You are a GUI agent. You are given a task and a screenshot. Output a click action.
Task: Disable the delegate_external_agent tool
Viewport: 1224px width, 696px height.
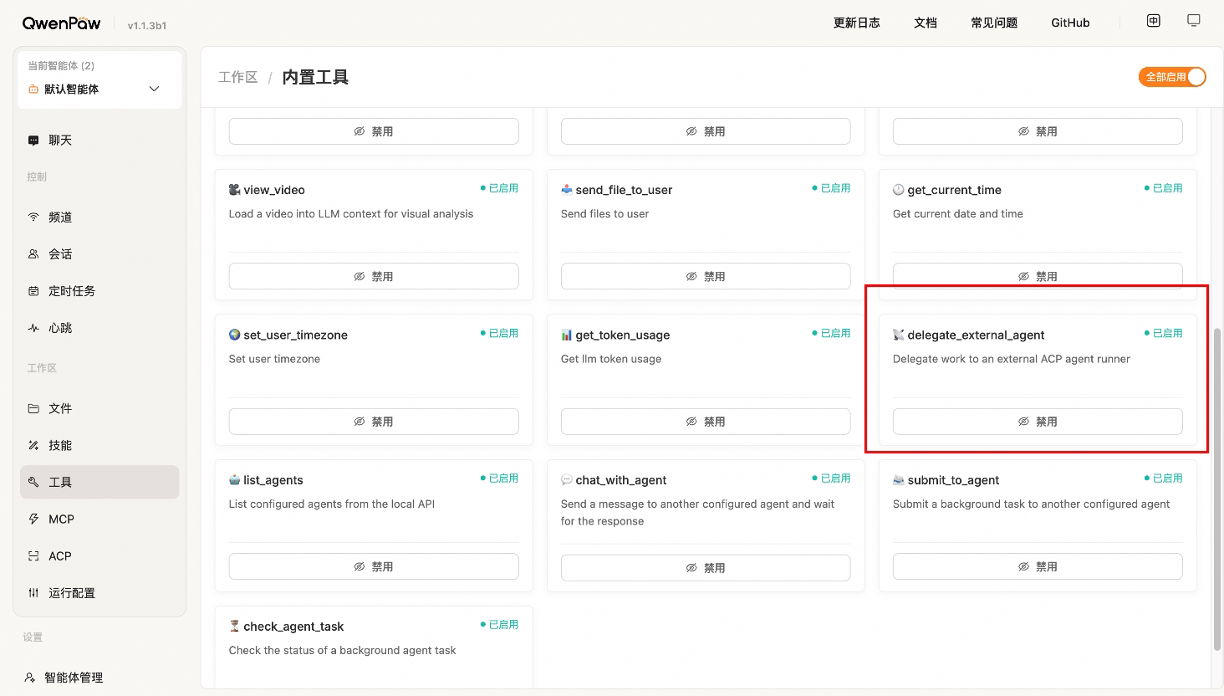[x=1038, y=421]
